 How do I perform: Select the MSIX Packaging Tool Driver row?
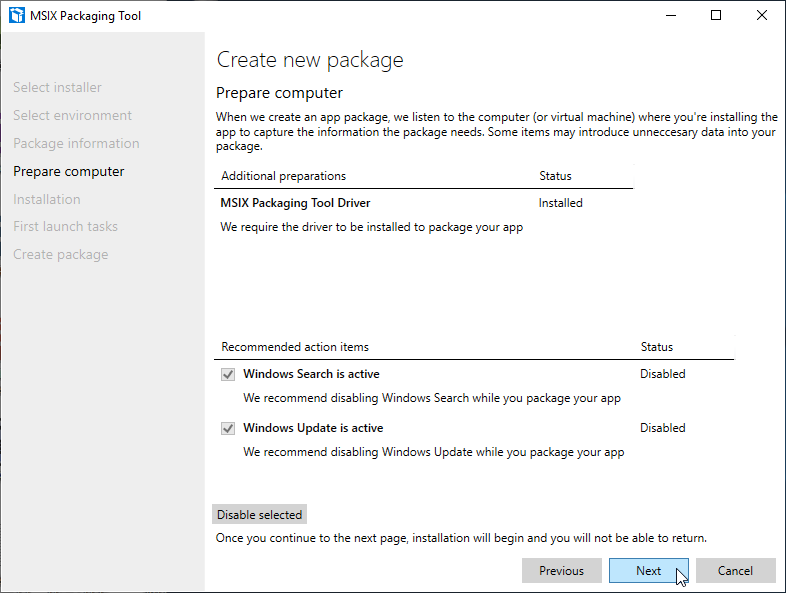tap(295, 203)
